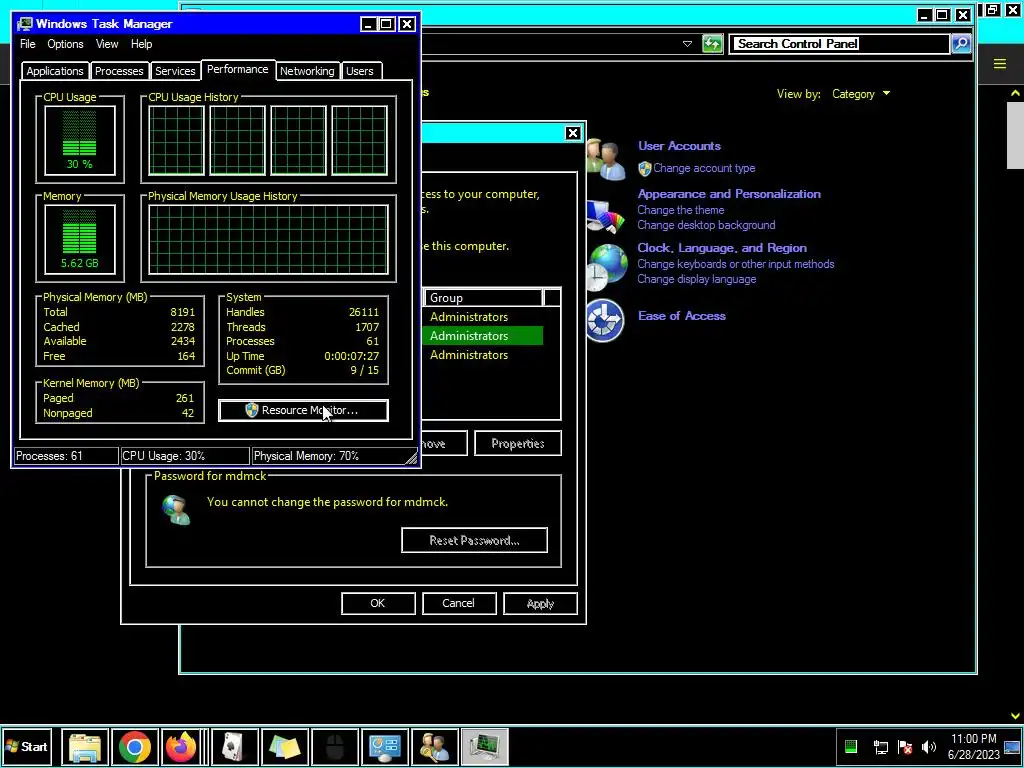Image resolution: width=1024 pixels, height=768 pixels.
Task: Click the scroll-up arrow of the right scrollbar
Action: point(1015,93)
